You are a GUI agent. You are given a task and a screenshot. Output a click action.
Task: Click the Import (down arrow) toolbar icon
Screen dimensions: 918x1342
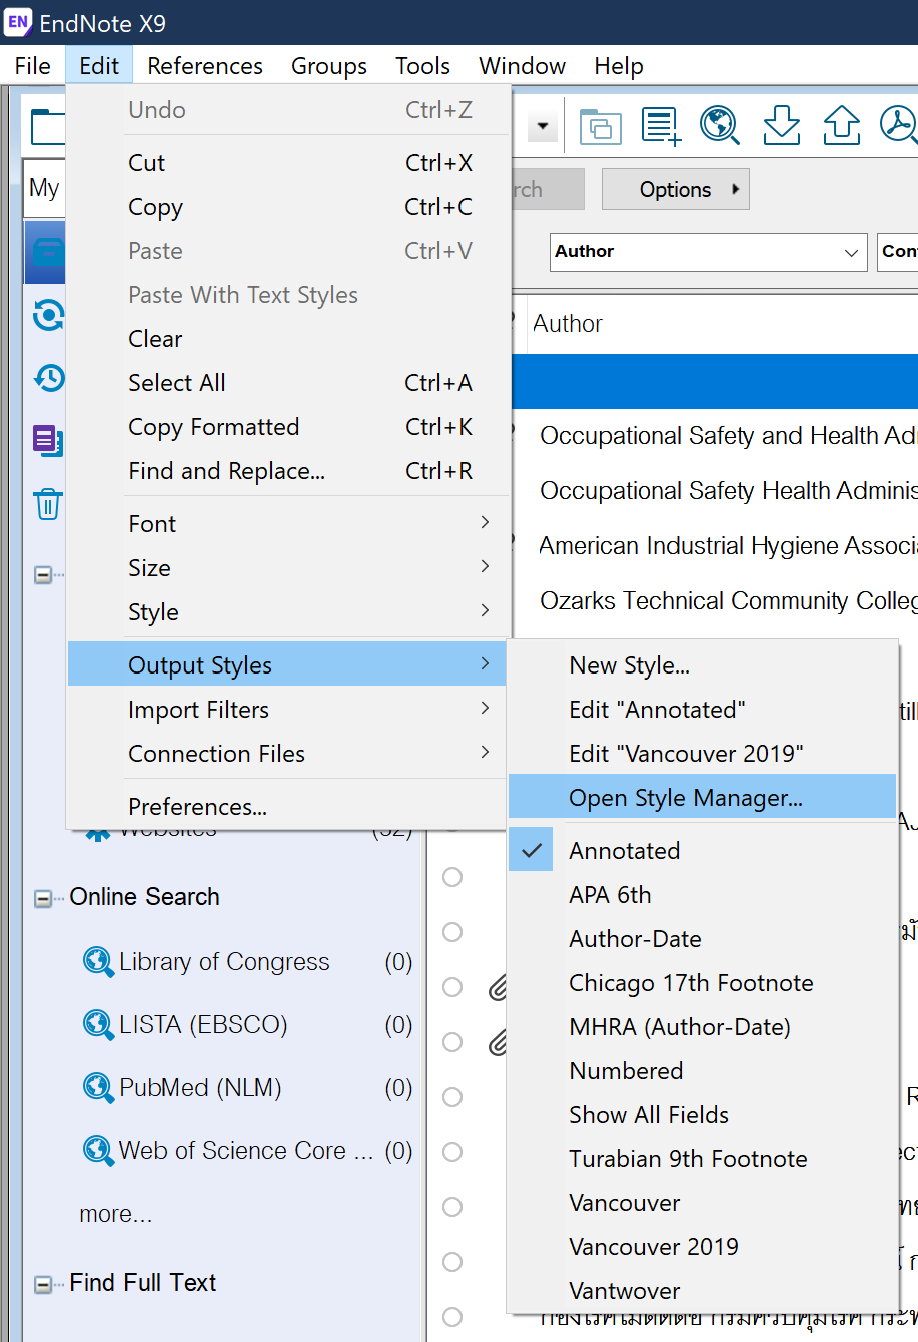pyautogui.click(x=781, y=125)
